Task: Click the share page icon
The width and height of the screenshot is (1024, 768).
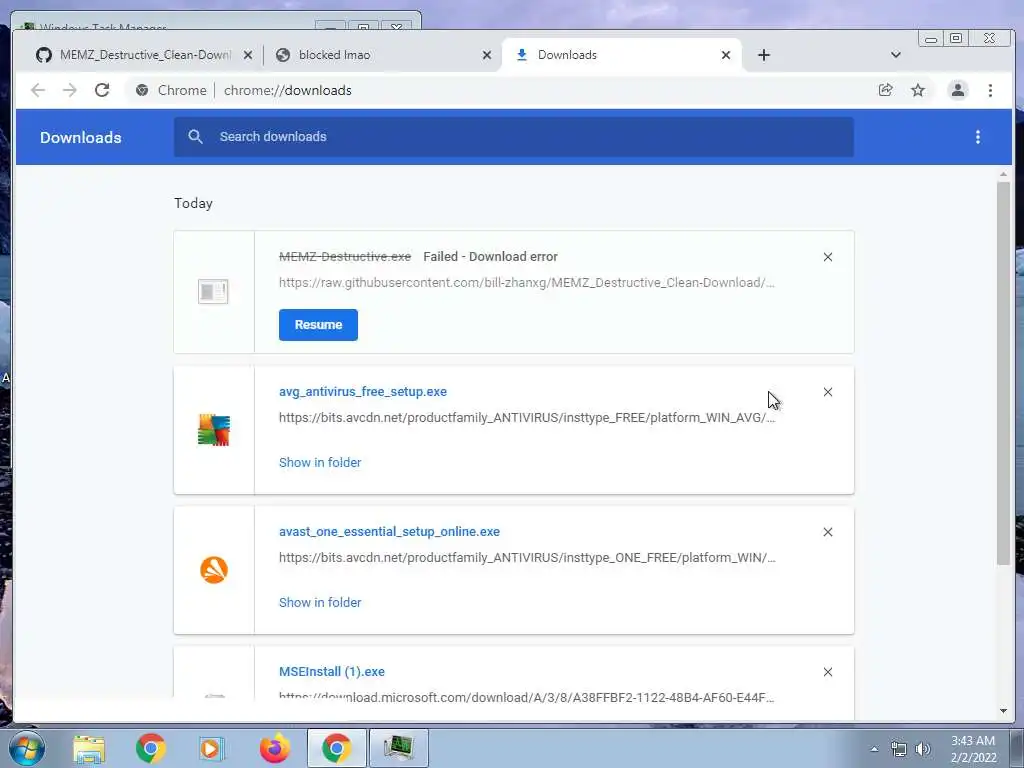Action: [885, 90]
